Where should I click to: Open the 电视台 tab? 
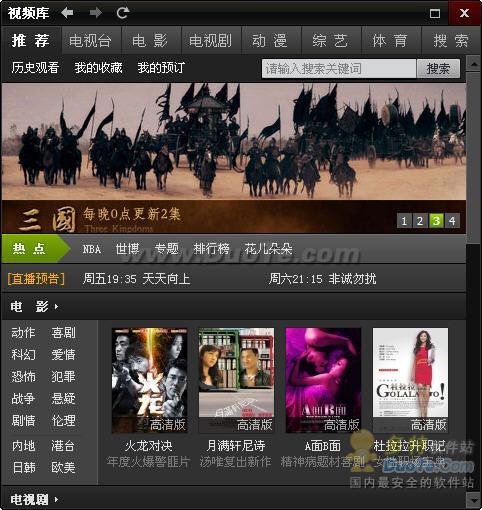91,41
